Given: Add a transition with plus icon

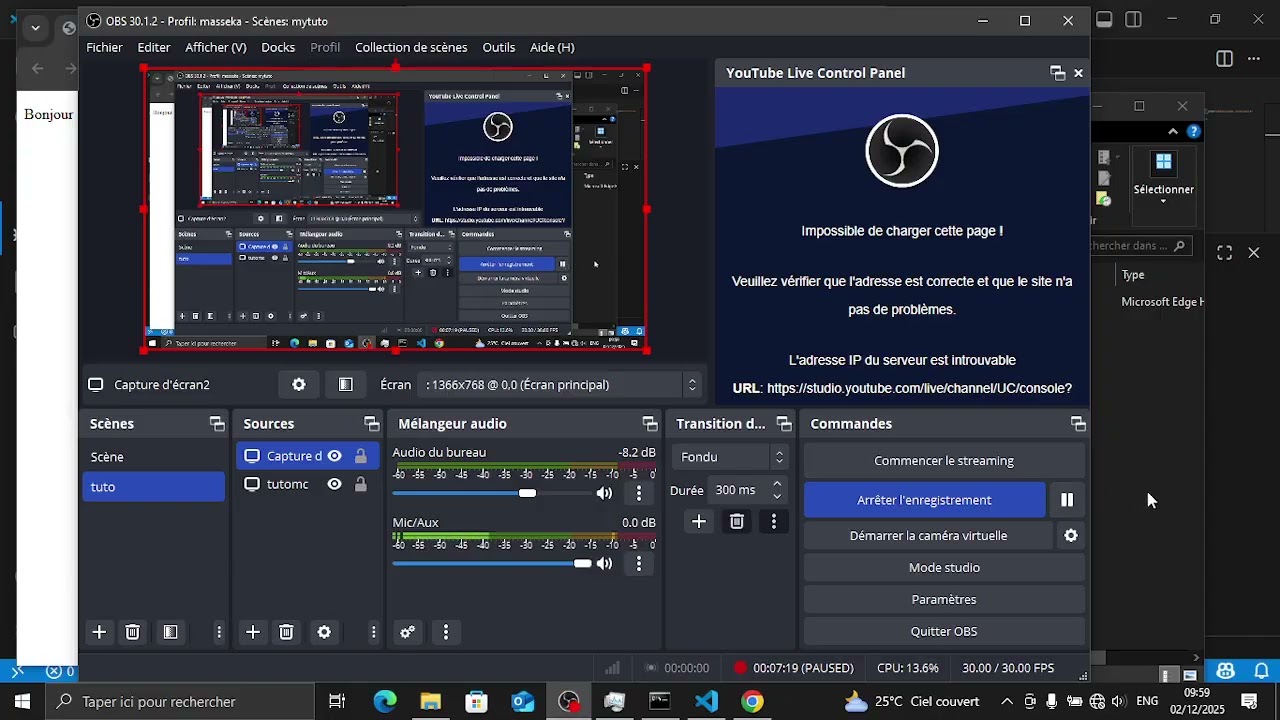Looking at the screenshot, I should [x=699, y=521].
